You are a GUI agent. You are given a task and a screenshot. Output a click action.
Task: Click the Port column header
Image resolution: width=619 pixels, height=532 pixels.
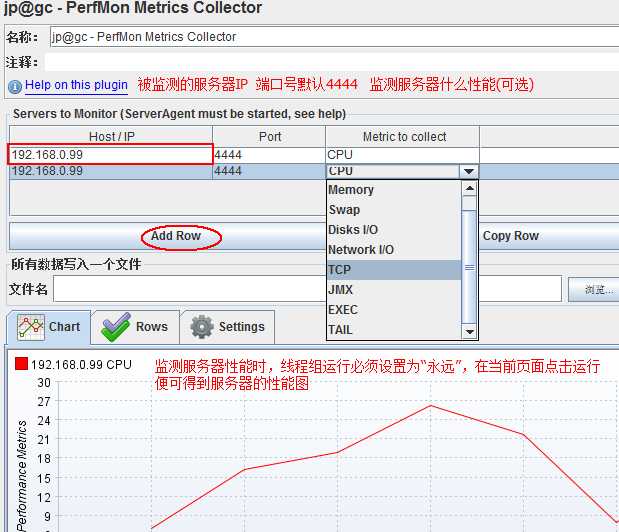(270, 137)
